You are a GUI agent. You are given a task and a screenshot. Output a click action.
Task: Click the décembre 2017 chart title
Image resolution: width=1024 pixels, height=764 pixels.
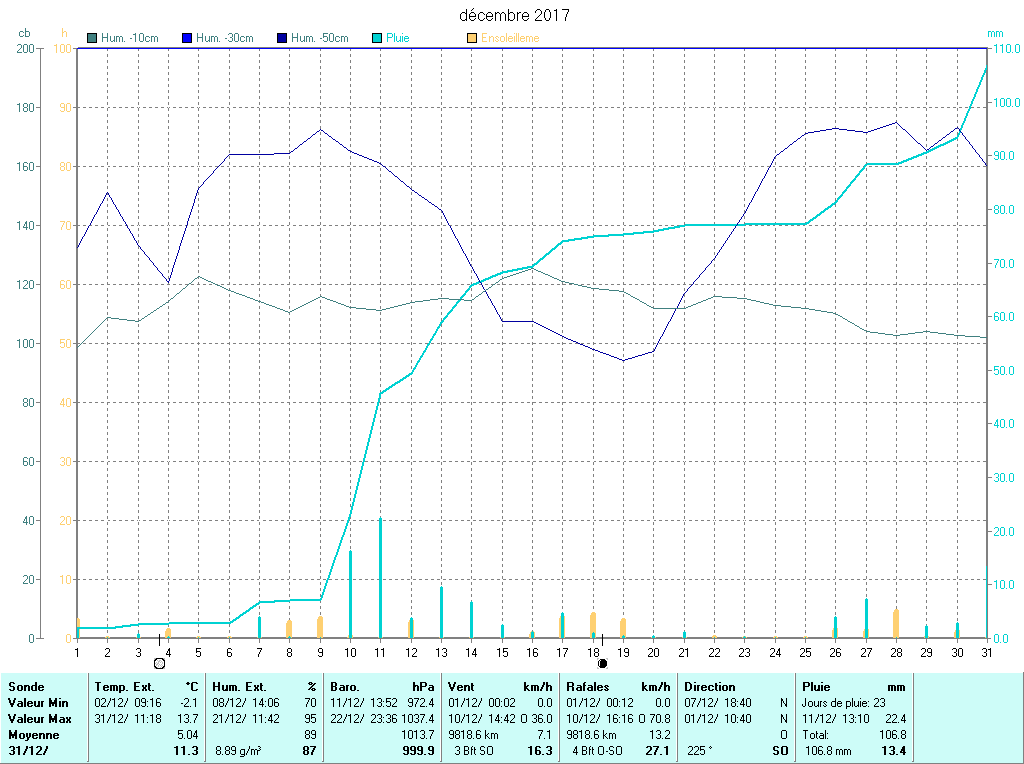click(x=515, y=16)
